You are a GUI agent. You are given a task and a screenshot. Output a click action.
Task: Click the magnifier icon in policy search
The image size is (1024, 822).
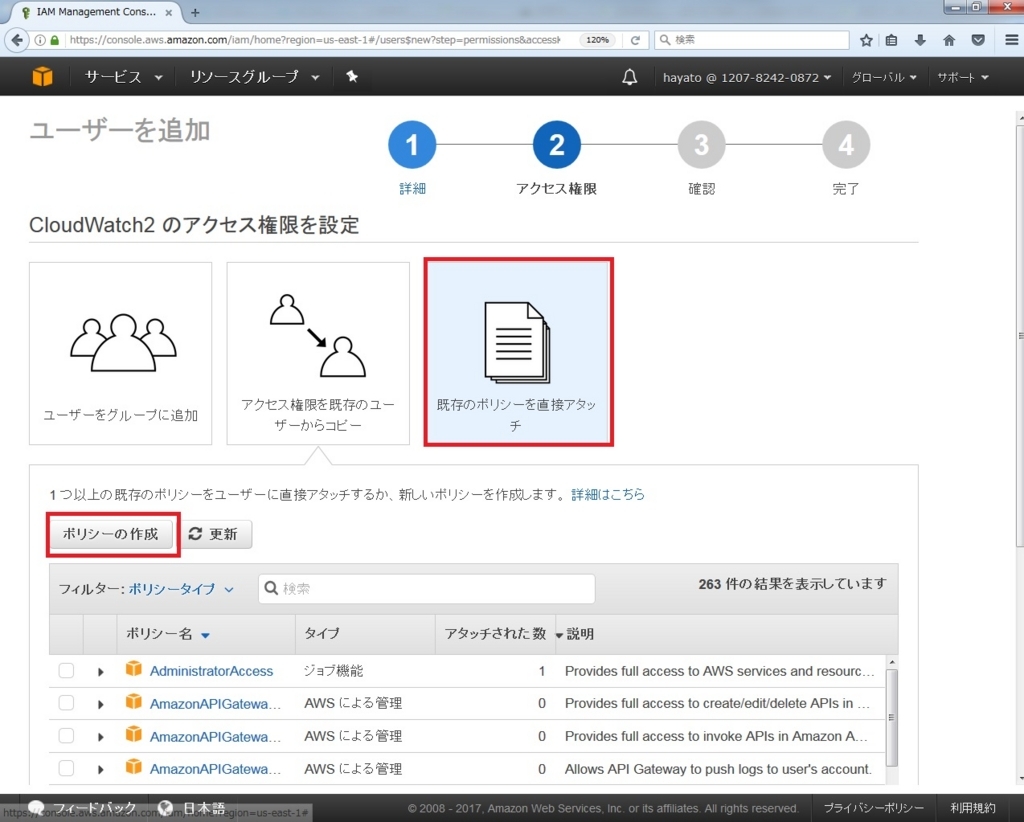(x=271, y=588)
